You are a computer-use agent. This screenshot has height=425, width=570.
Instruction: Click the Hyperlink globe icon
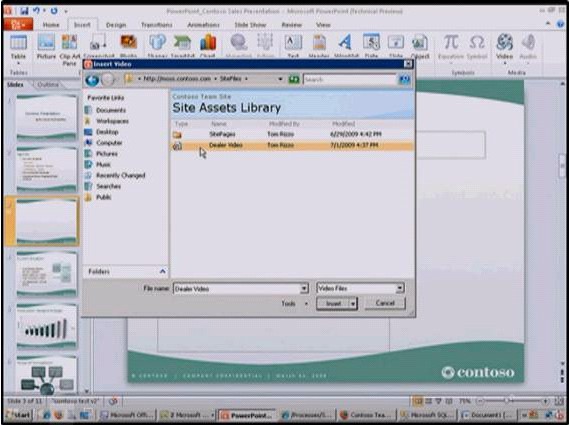tap(238, 43)
